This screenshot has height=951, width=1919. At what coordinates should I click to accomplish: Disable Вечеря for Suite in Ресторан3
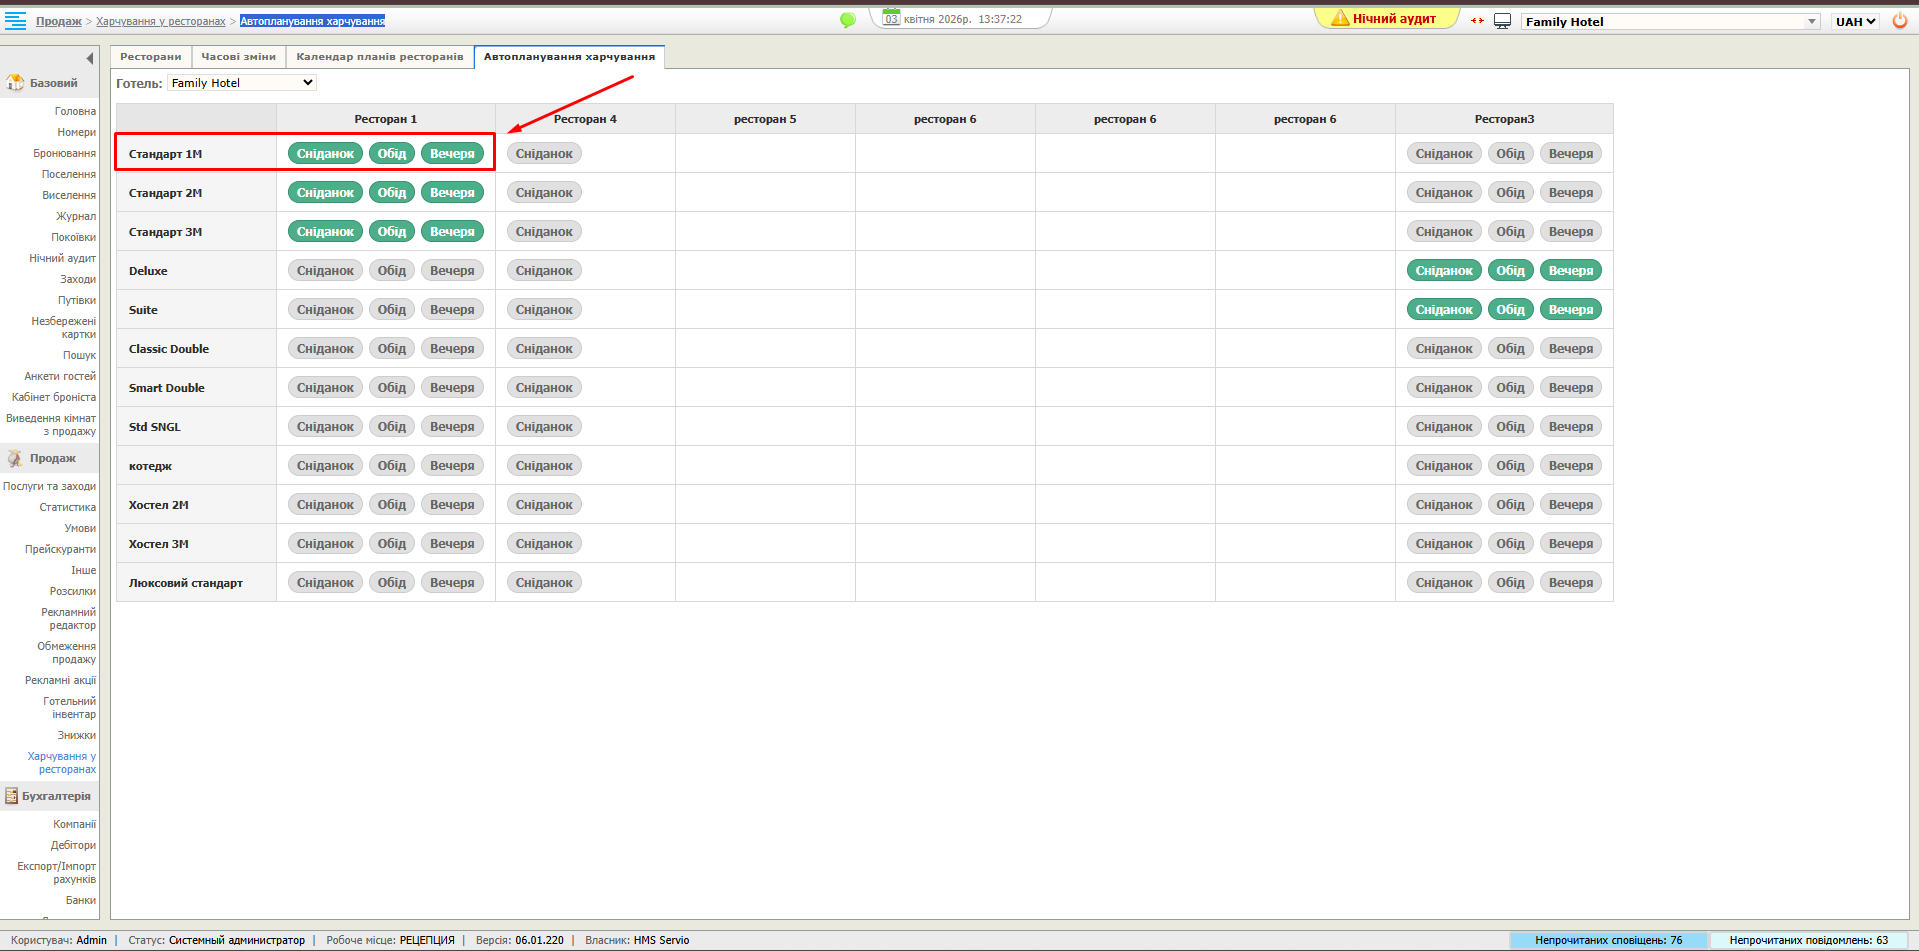click(1570, 310)
